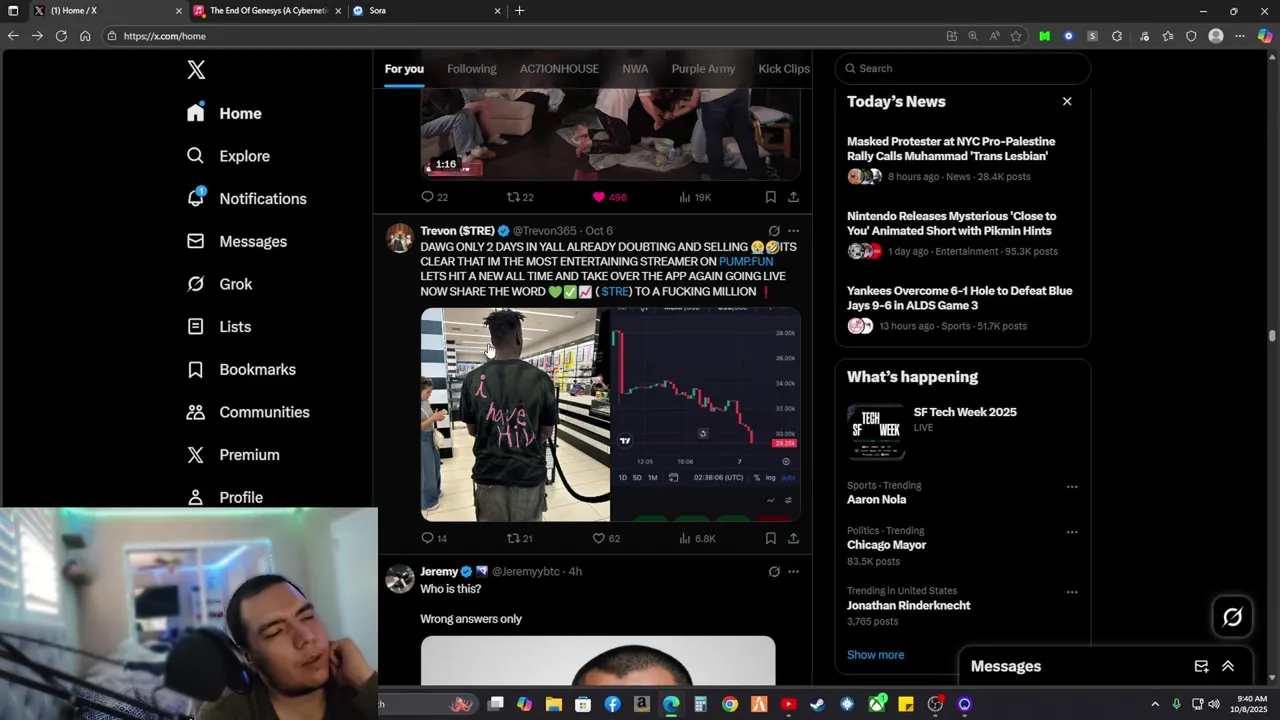Viewport: 1280px width, 720px height.
Task: Bookmark the video post with 19K views
Action: pyautogui.click(x=770, y=197)
